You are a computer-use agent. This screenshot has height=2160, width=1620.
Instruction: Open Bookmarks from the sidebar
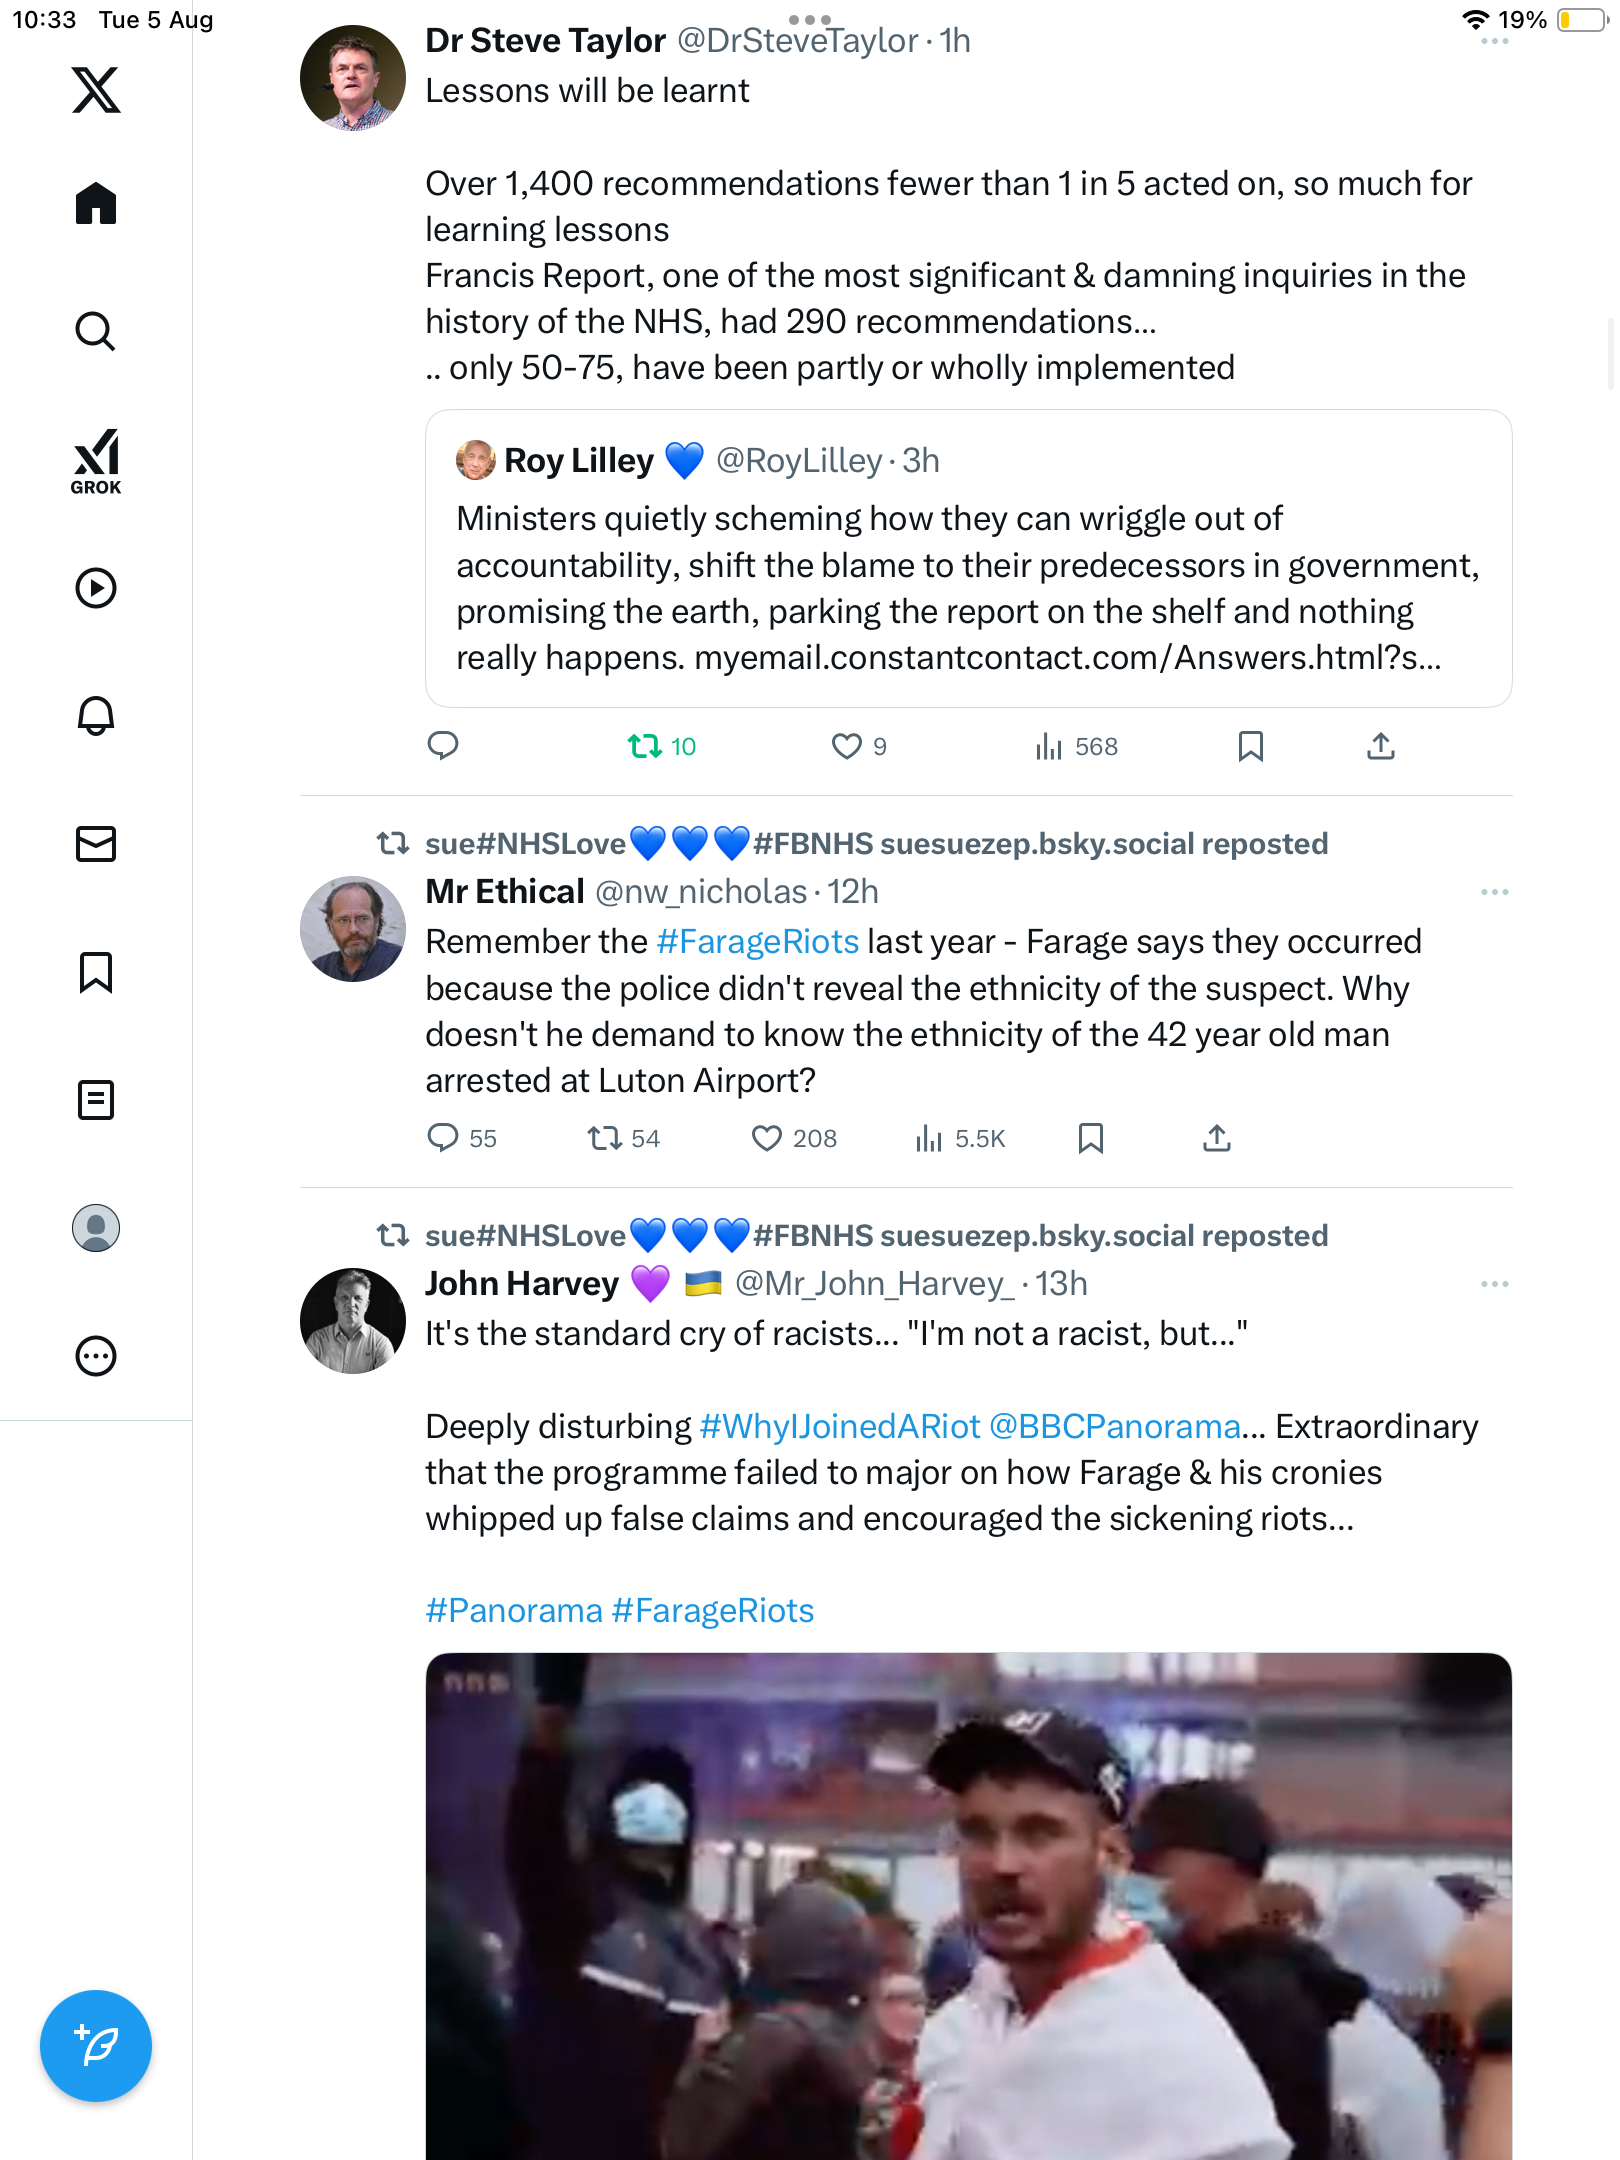[96, 972]
